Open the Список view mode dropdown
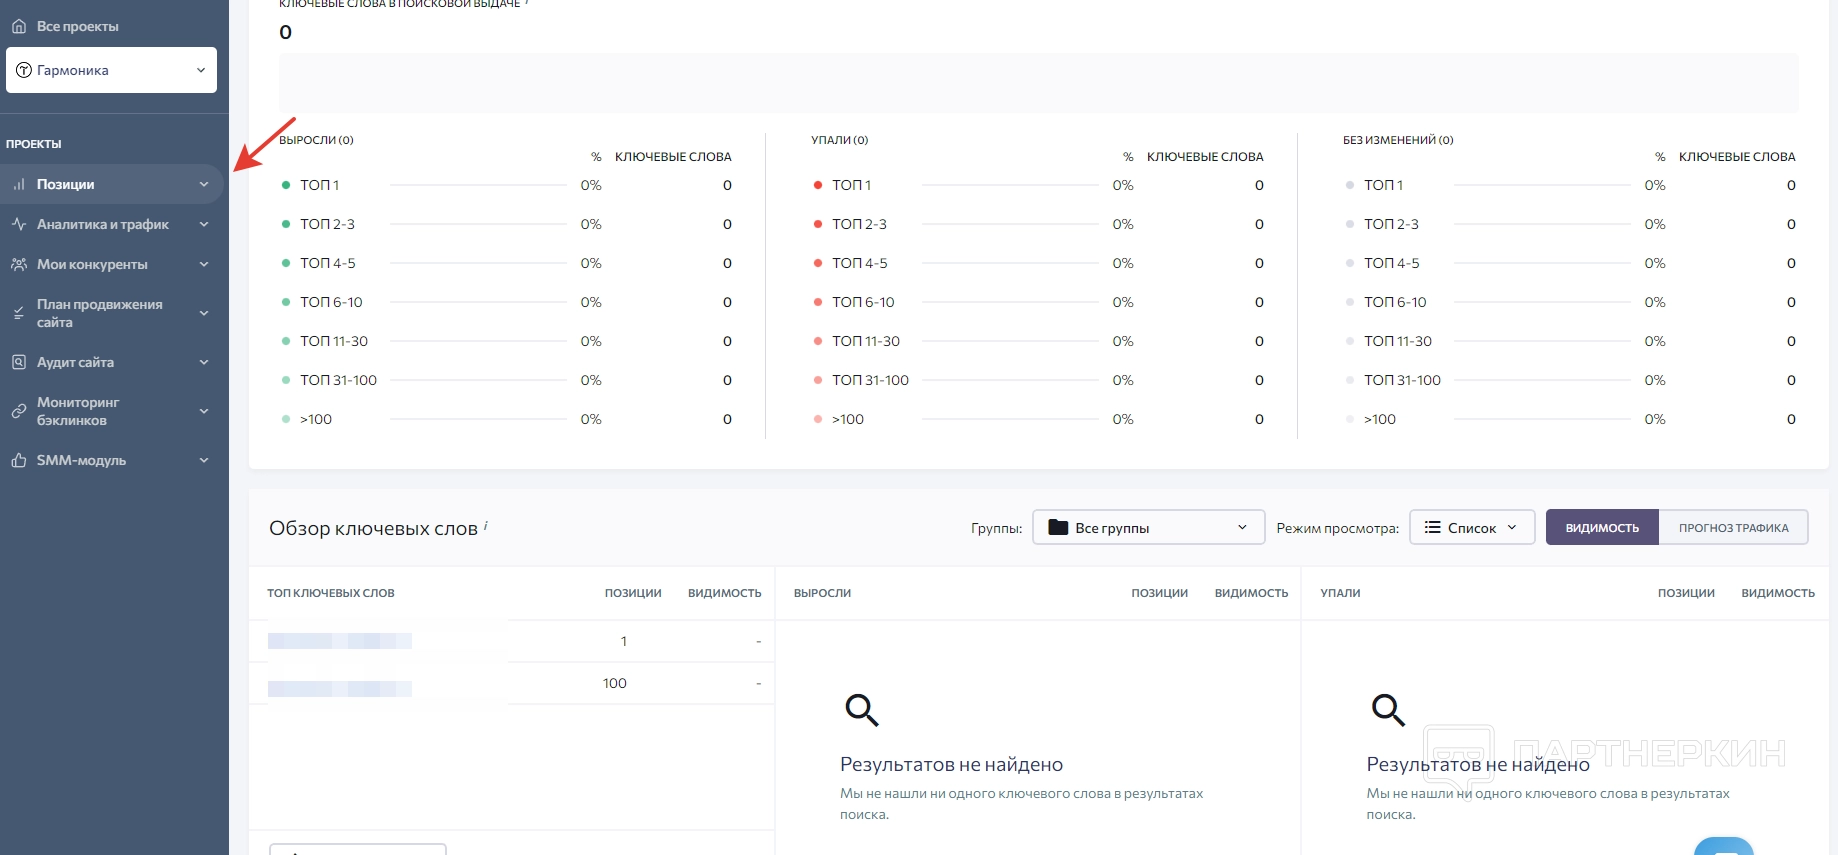 tap(1471, 528)
